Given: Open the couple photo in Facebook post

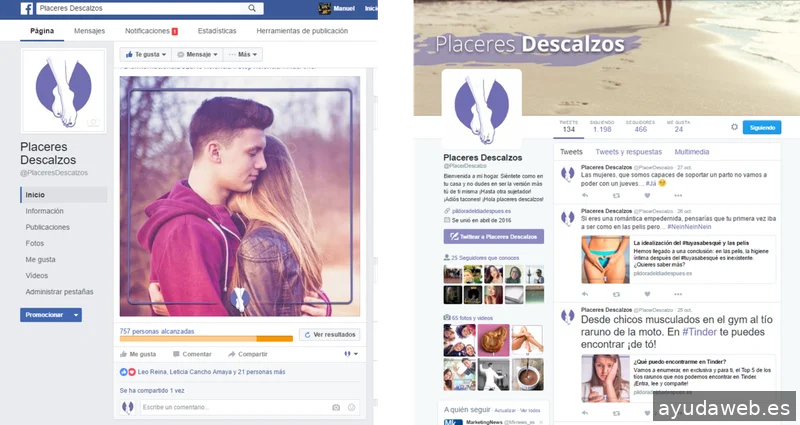Looking at the screenshot, I should point(240,196).
